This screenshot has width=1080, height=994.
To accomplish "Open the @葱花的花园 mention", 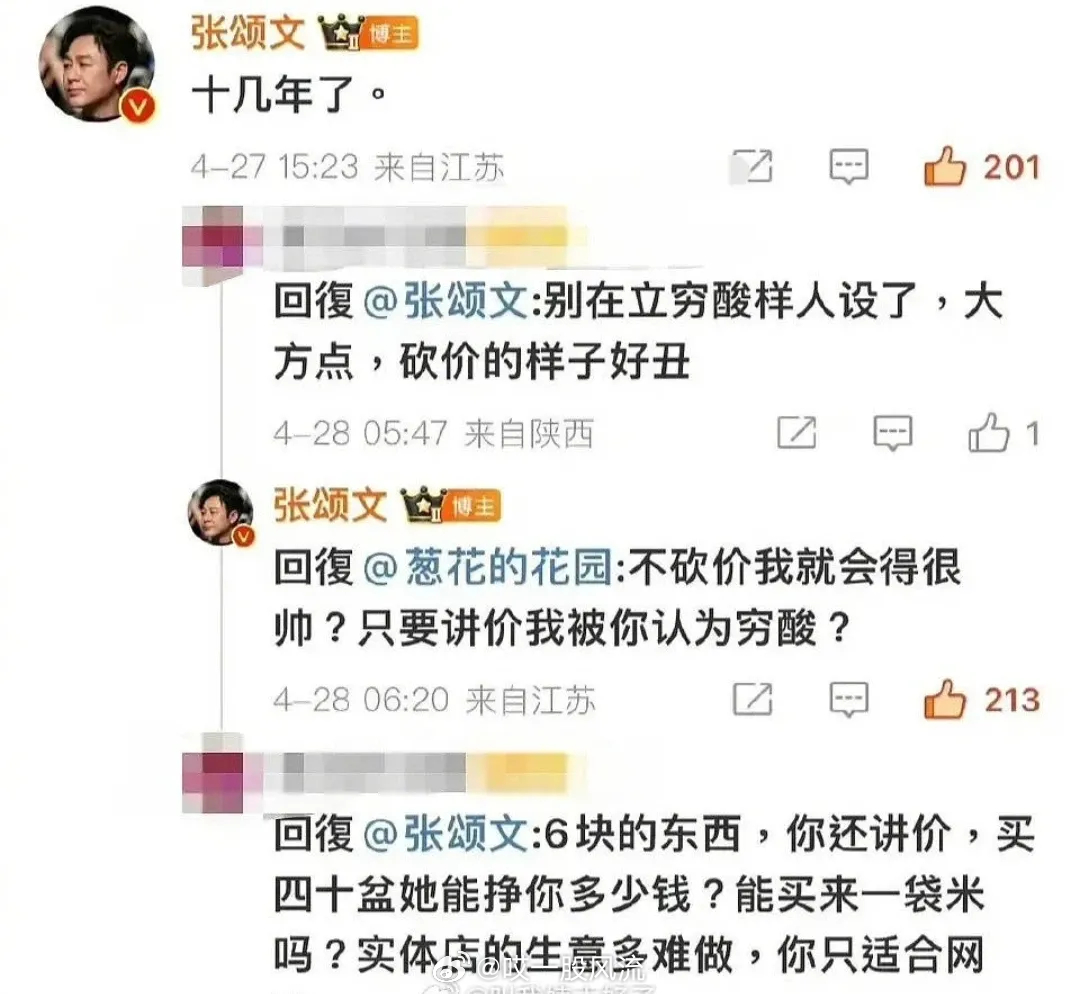I will [488, 568].
